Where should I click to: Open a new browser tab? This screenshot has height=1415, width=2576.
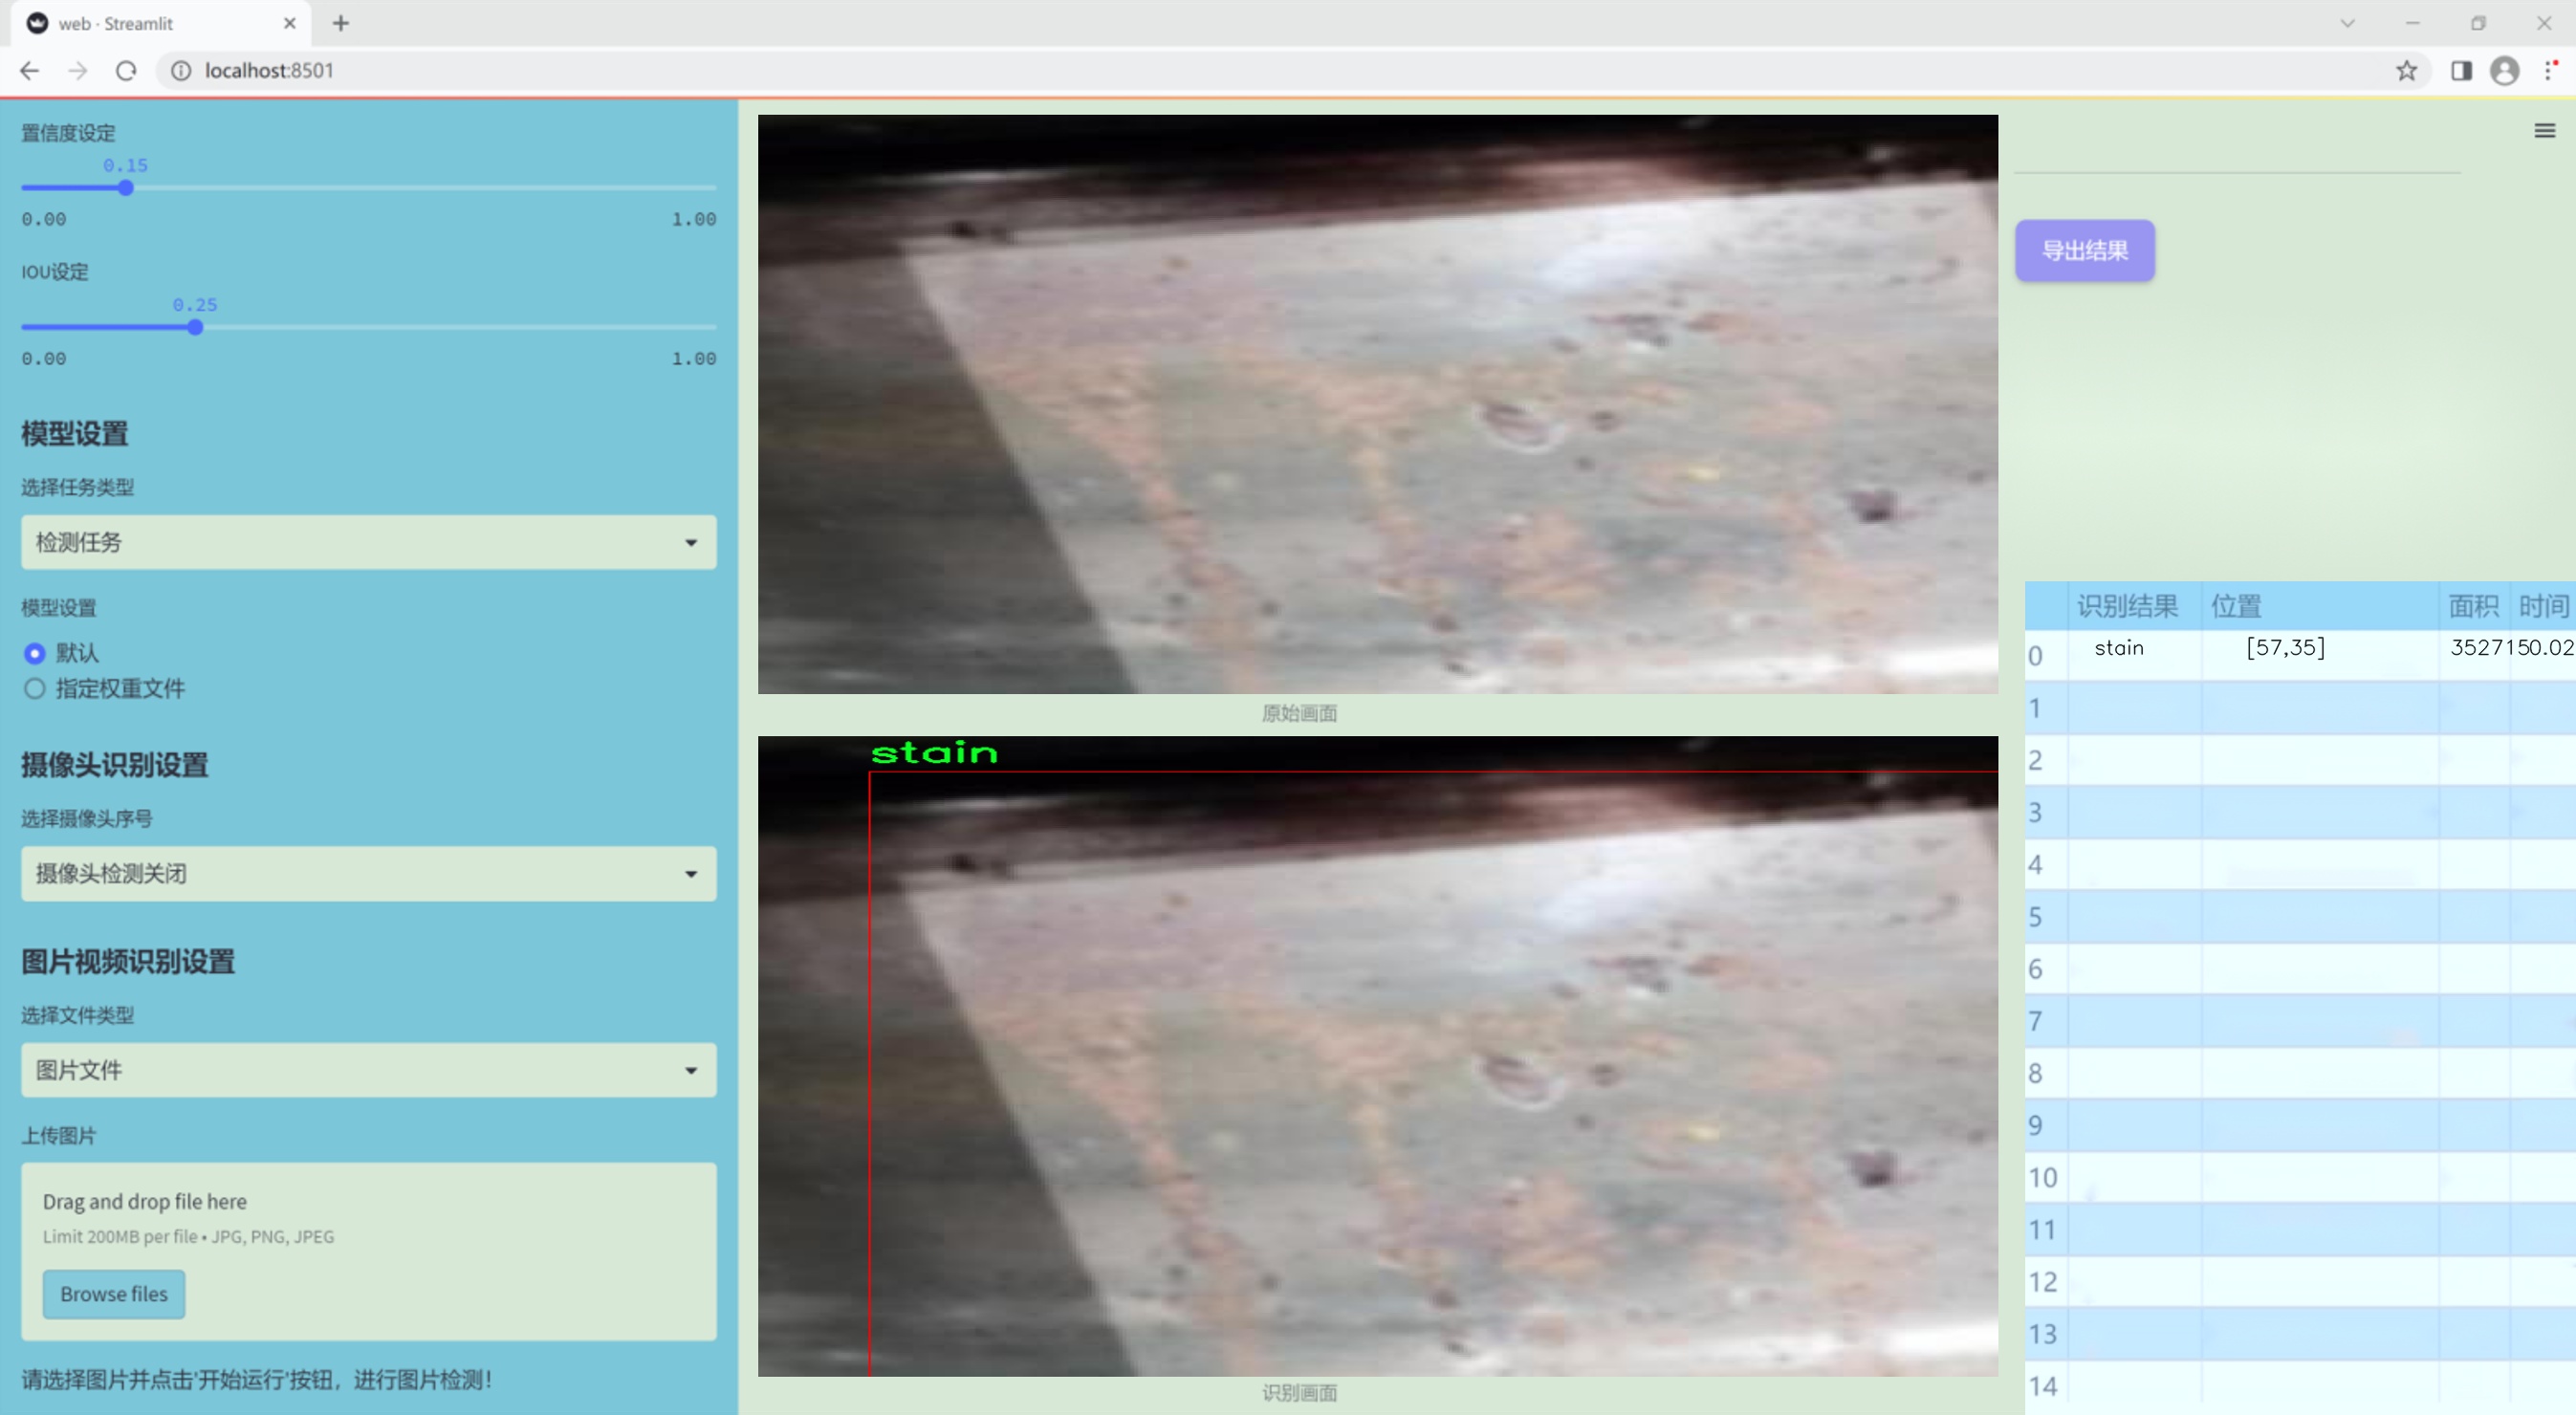point(341,23)
